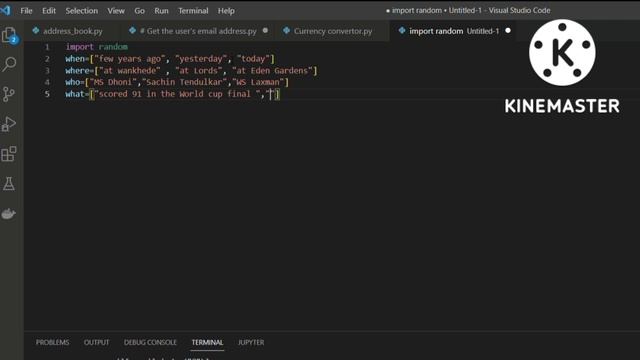The image size is (640, 360).
Task: Open the Run menu
Action: click(x=161, y=11)
